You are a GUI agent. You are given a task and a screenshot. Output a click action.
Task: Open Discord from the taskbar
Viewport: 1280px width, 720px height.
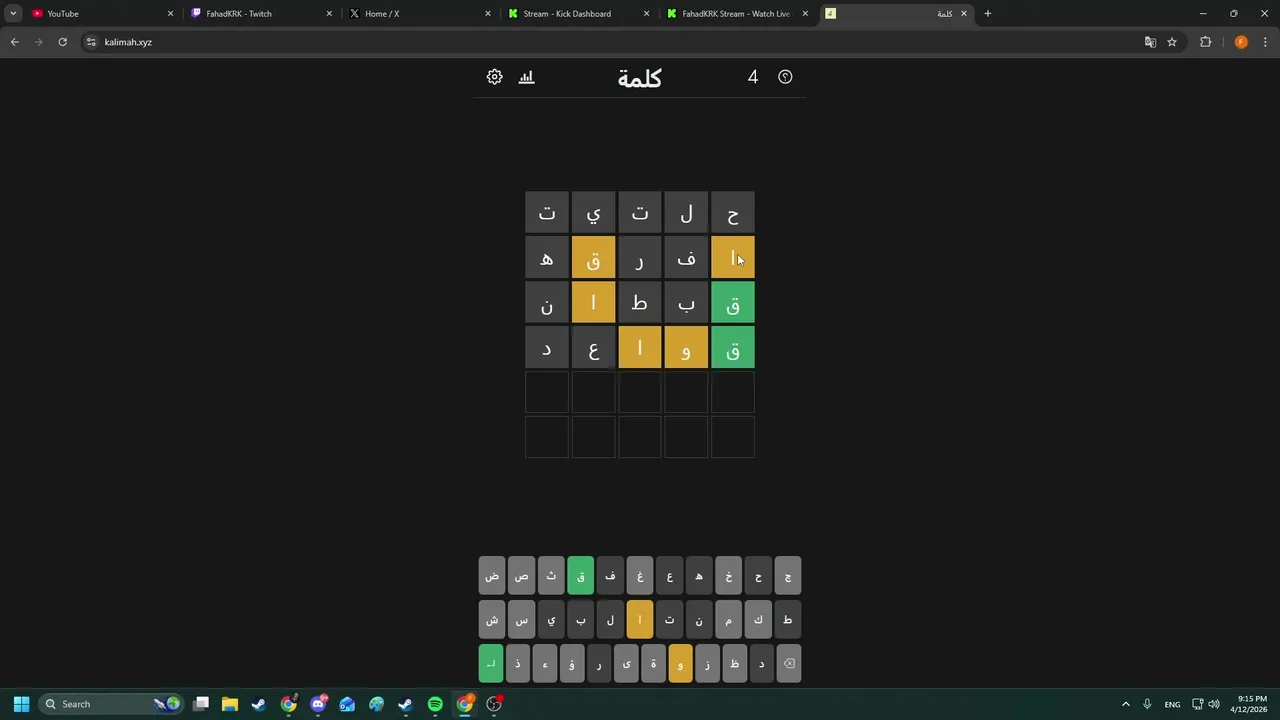(x=318, y=704)
